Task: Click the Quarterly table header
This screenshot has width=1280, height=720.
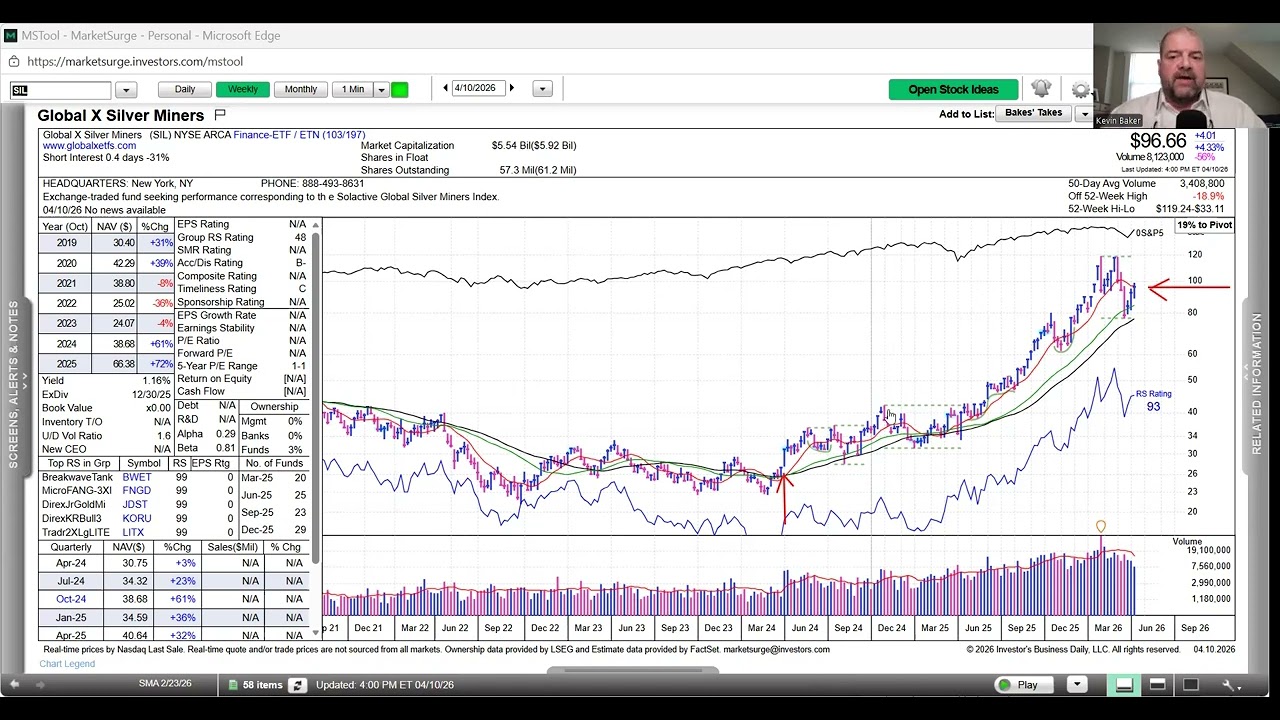Action: [71, 548]
